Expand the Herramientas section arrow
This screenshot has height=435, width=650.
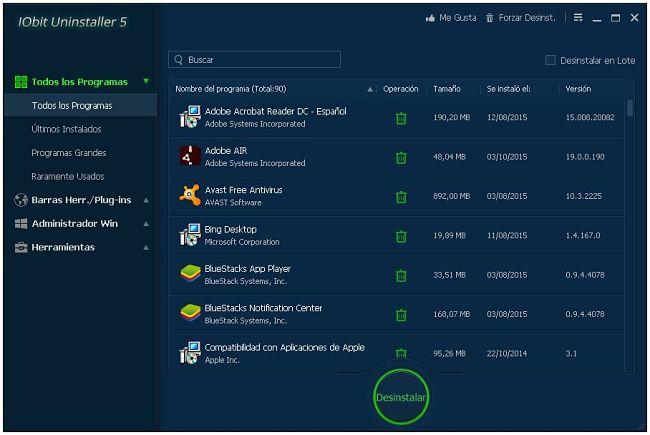146,248
